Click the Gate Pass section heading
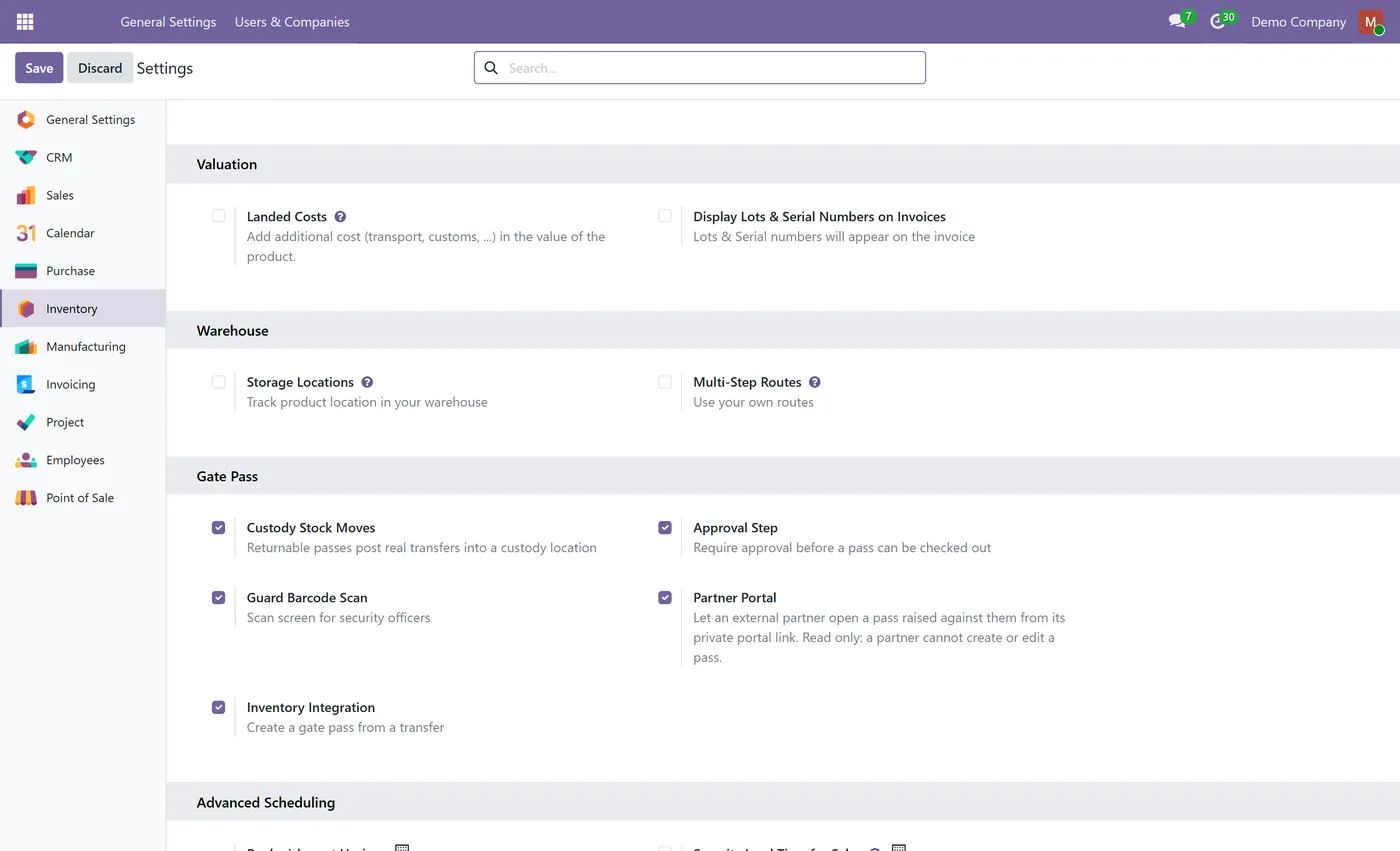Screen dimensions: 1400x851 [227, 476]
